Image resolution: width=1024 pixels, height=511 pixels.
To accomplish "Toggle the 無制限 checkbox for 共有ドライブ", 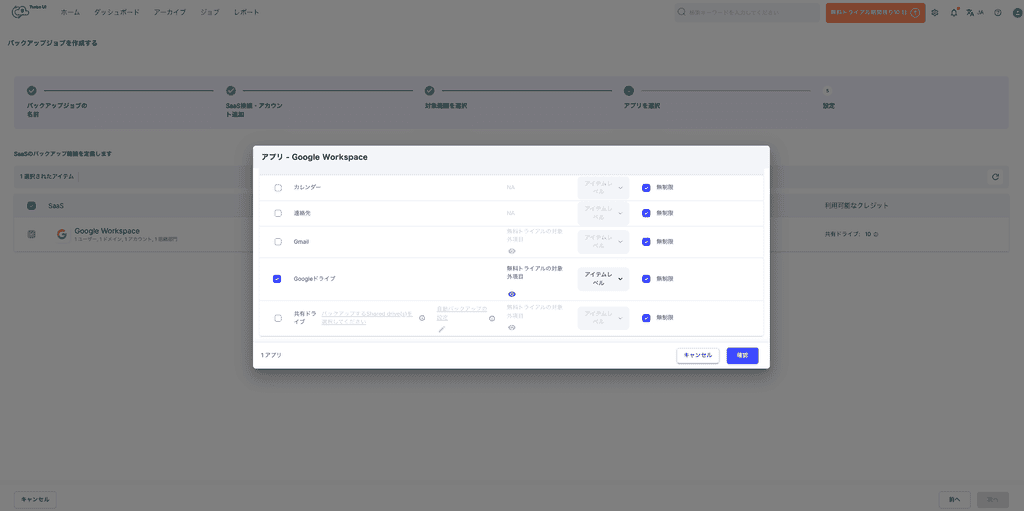I will [x=646, y=318].
